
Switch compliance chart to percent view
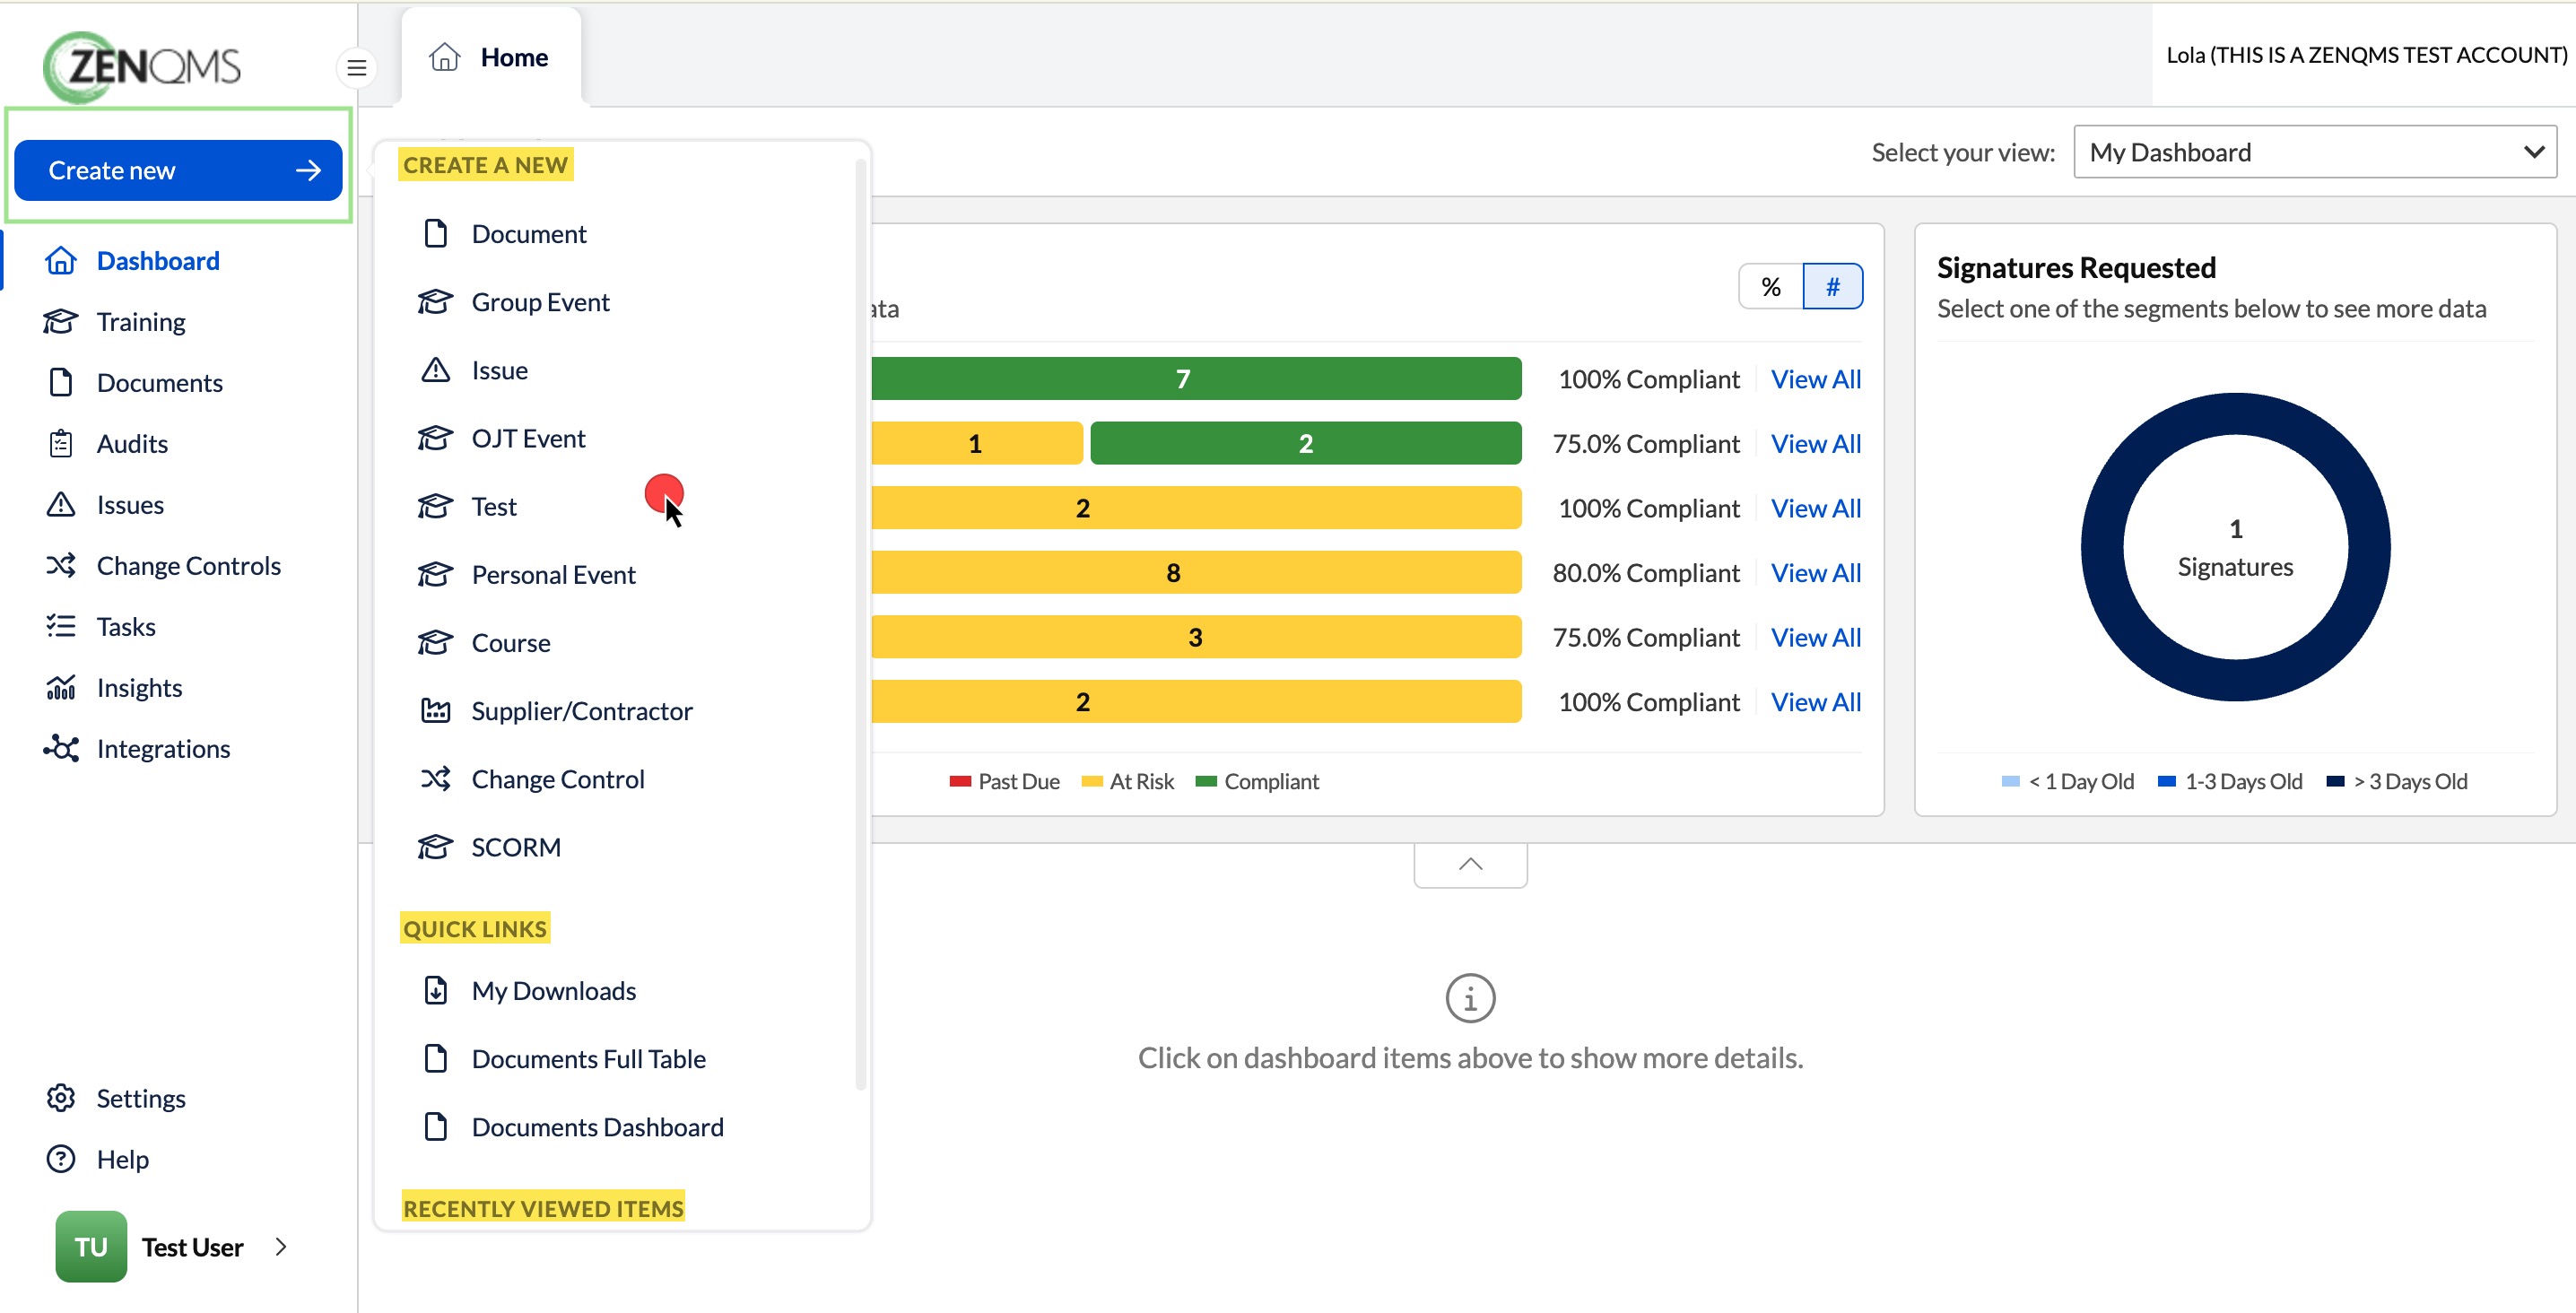(1770, 287)
